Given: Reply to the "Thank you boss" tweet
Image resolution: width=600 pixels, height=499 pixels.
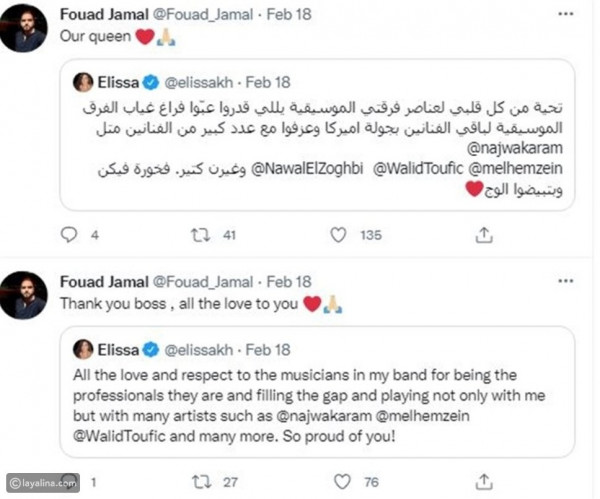Looking at the screenshot, I should (x=68, y=484).
